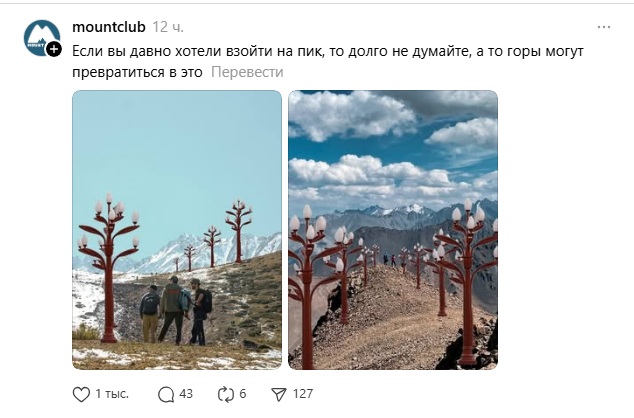634x418 pixels.
Task: Share post with paper plane icon
Action: (279, 395)
